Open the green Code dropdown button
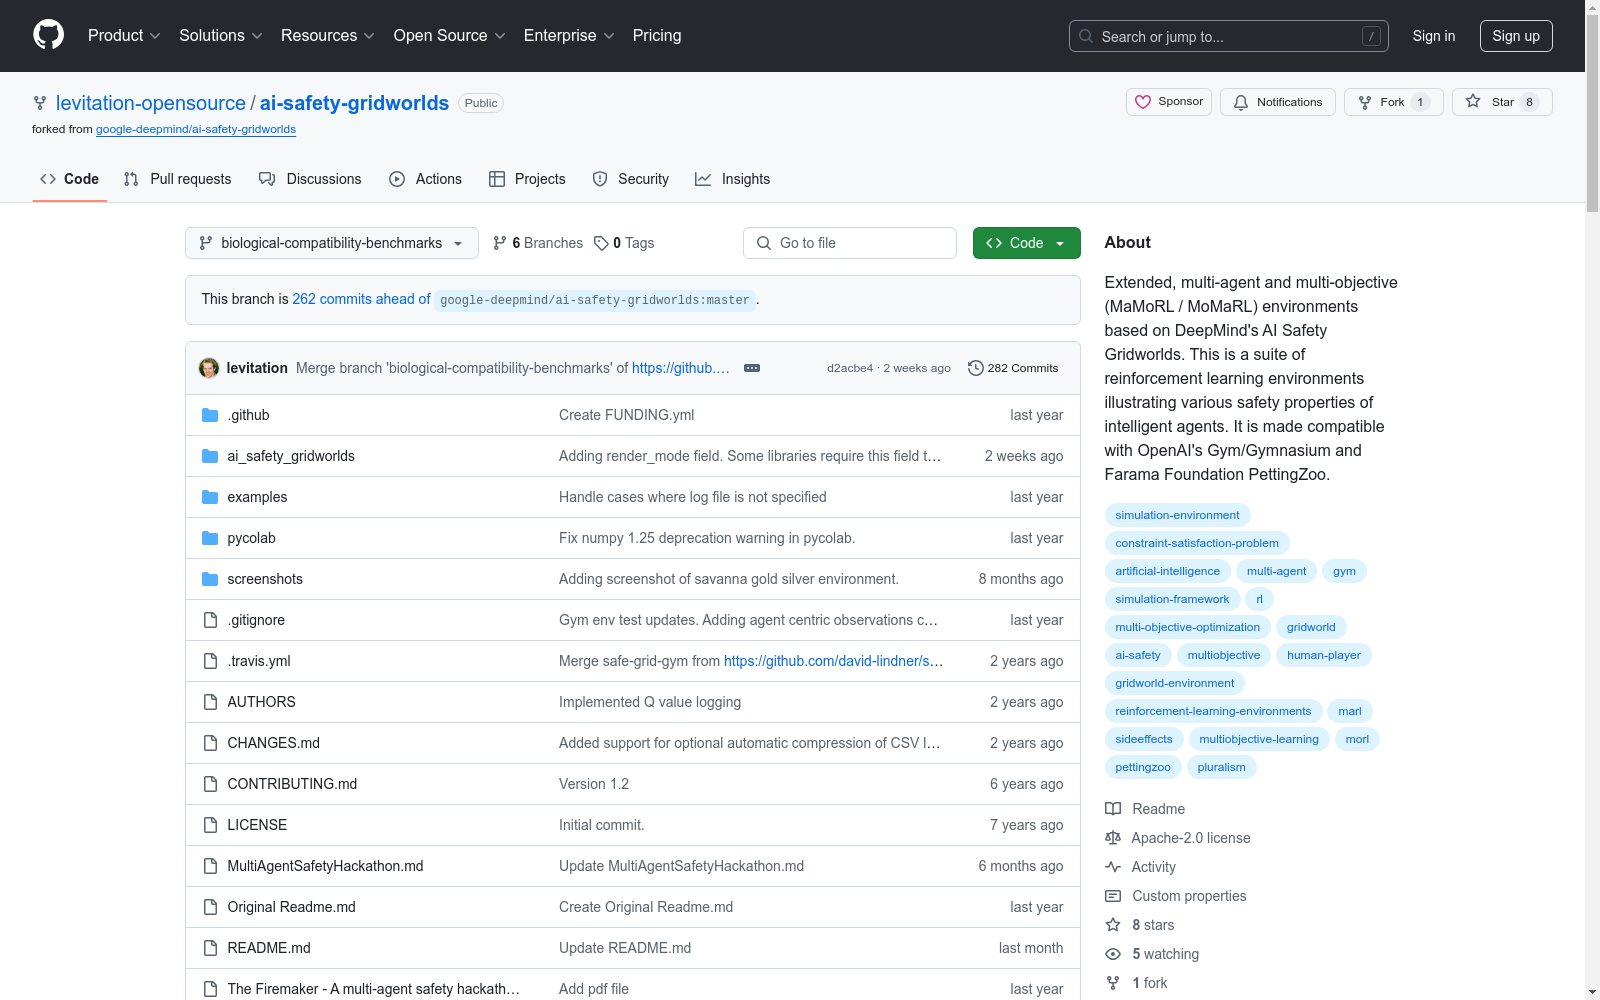This screenshot has width=1600, height=1000. pos(1027,243)
